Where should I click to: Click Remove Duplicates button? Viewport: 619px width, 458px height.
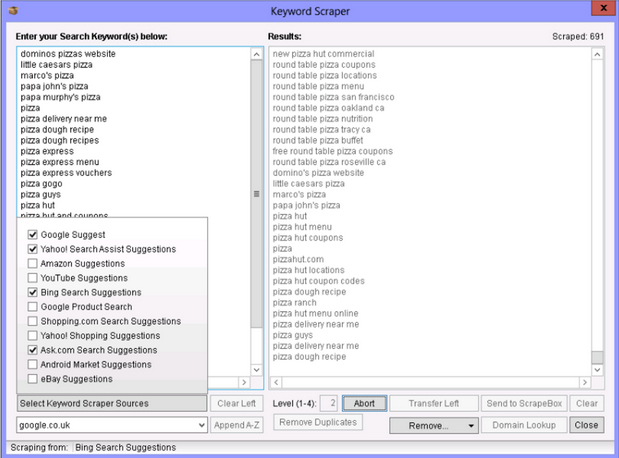318,422
